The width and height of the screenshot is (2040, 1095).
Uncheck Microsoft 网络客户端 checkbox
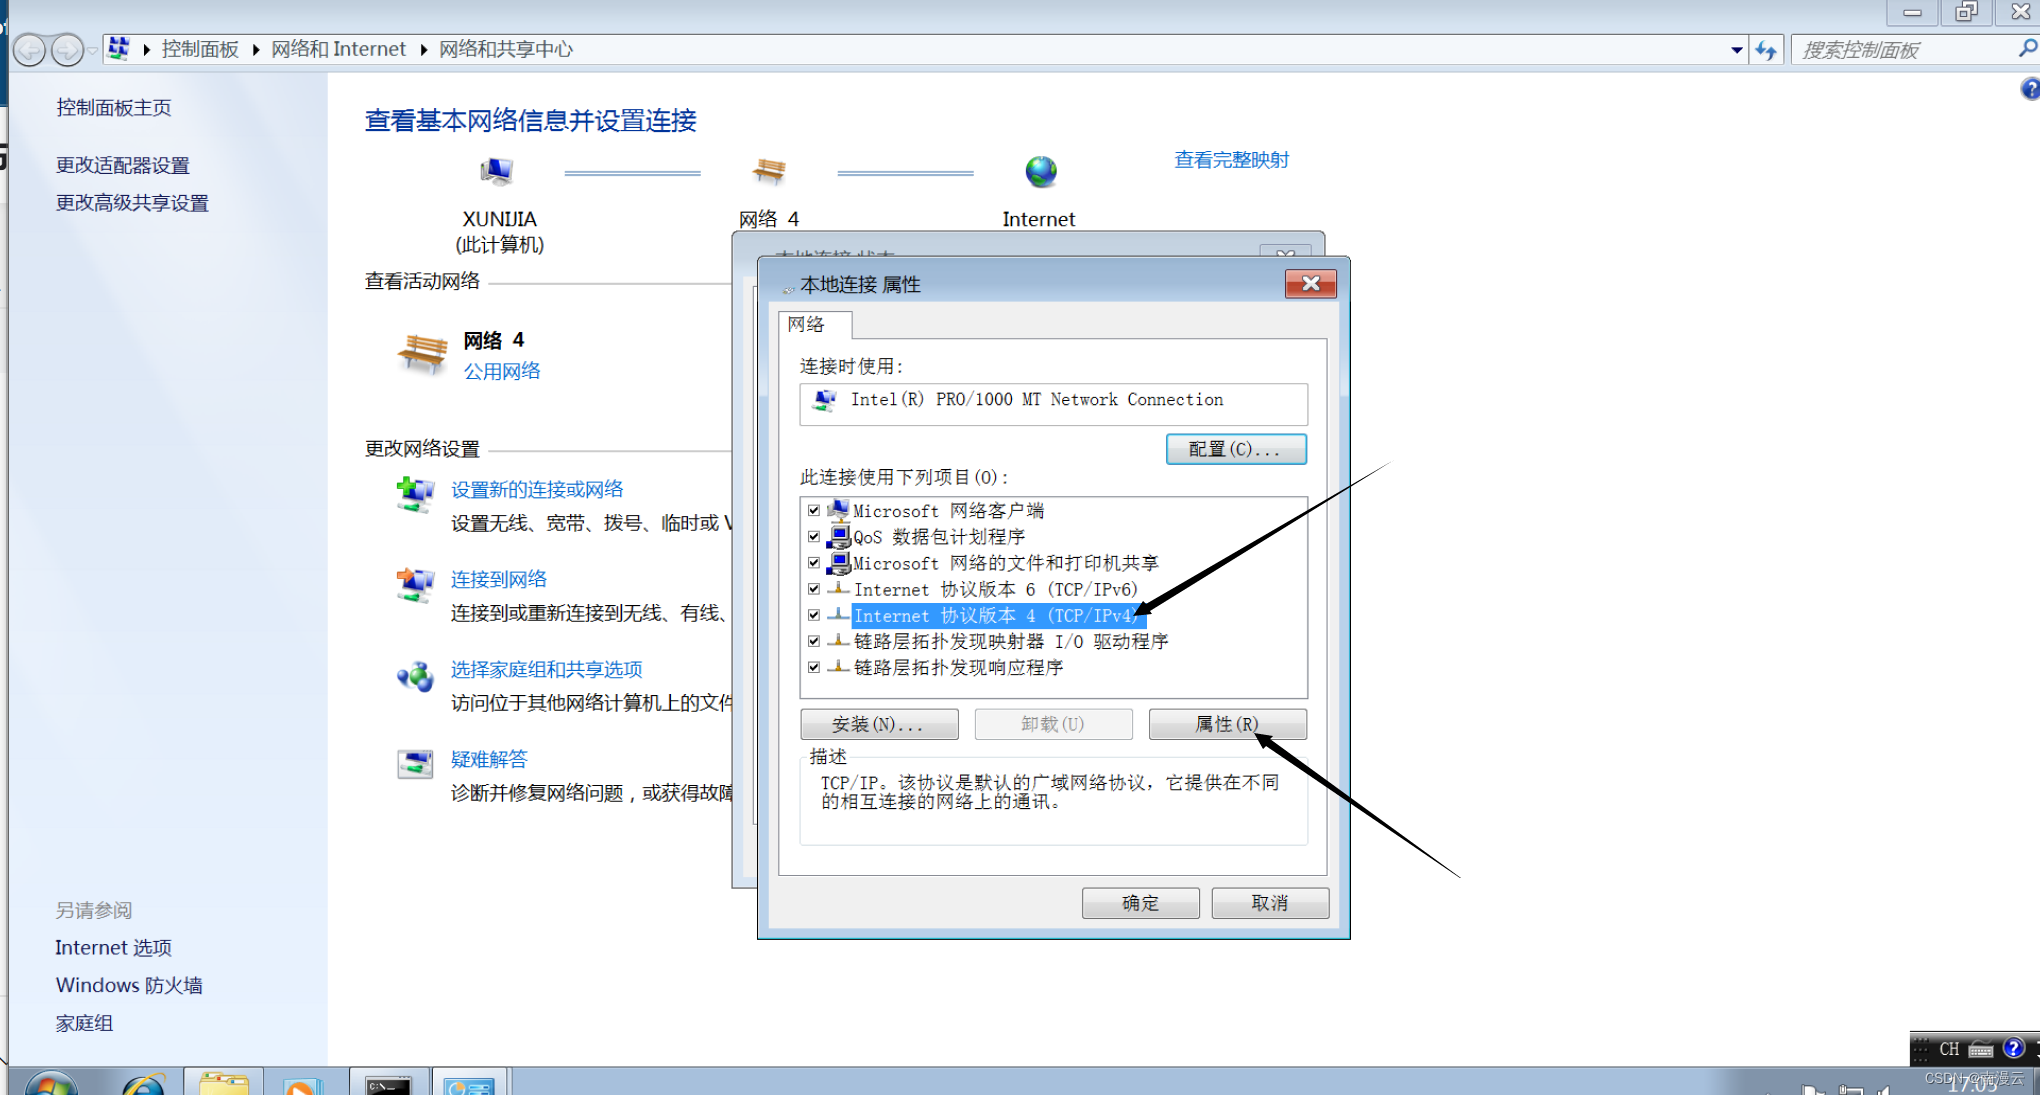tap(814, 511)
